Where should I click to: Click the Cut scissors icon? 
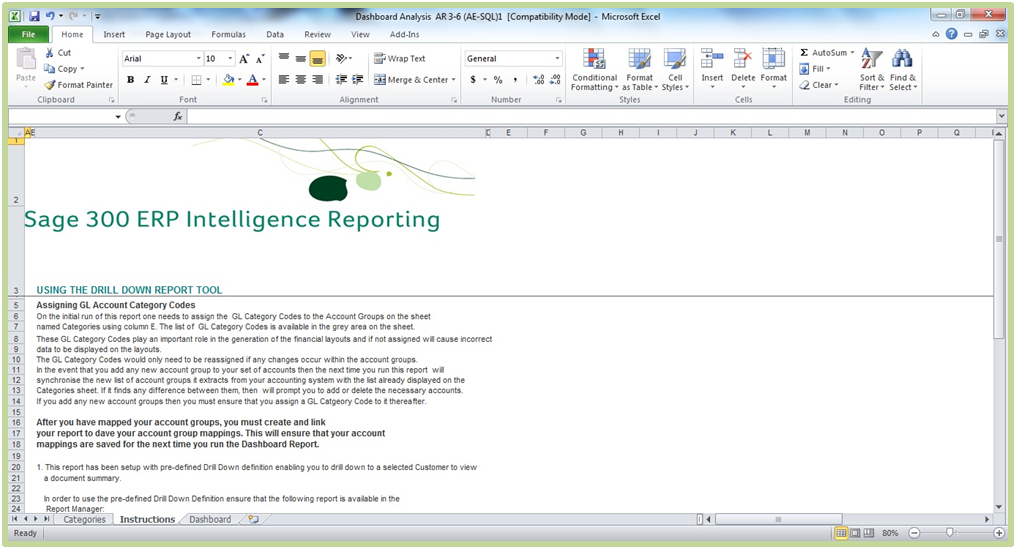(49, 52)
